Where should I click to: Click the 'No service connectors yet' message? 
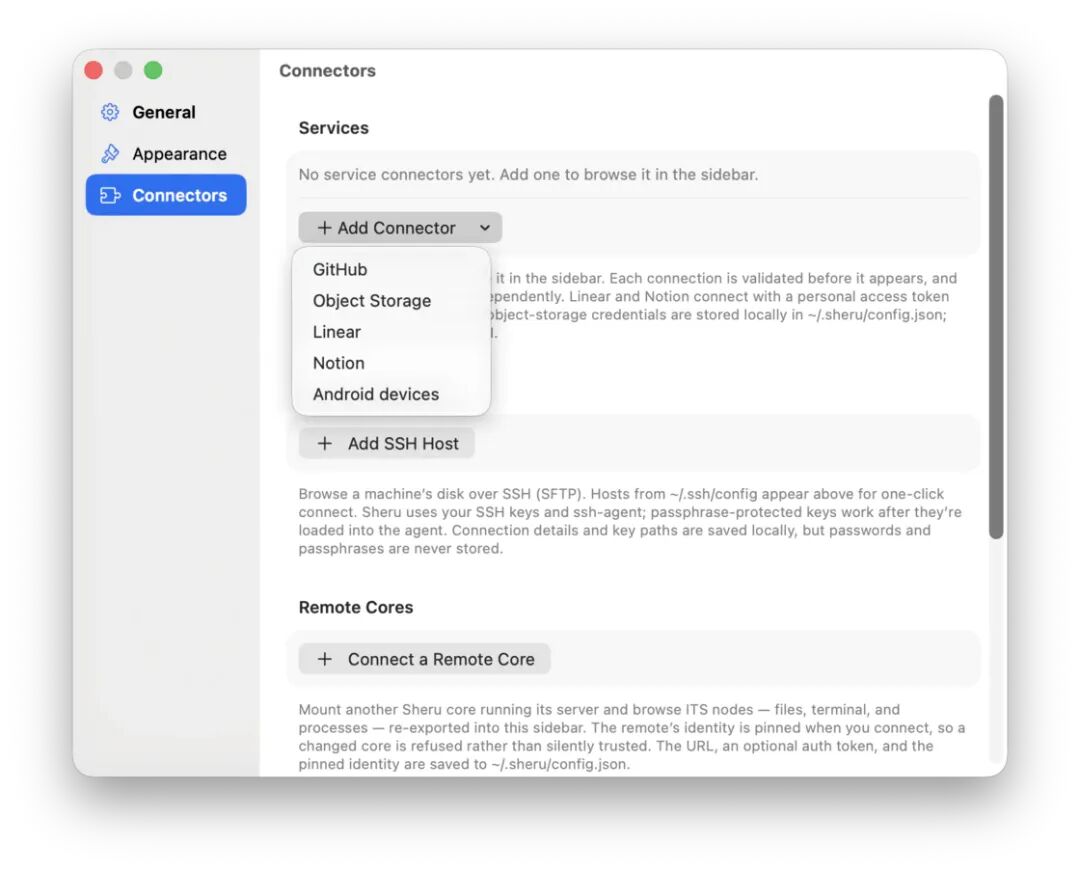click(528, 175)
